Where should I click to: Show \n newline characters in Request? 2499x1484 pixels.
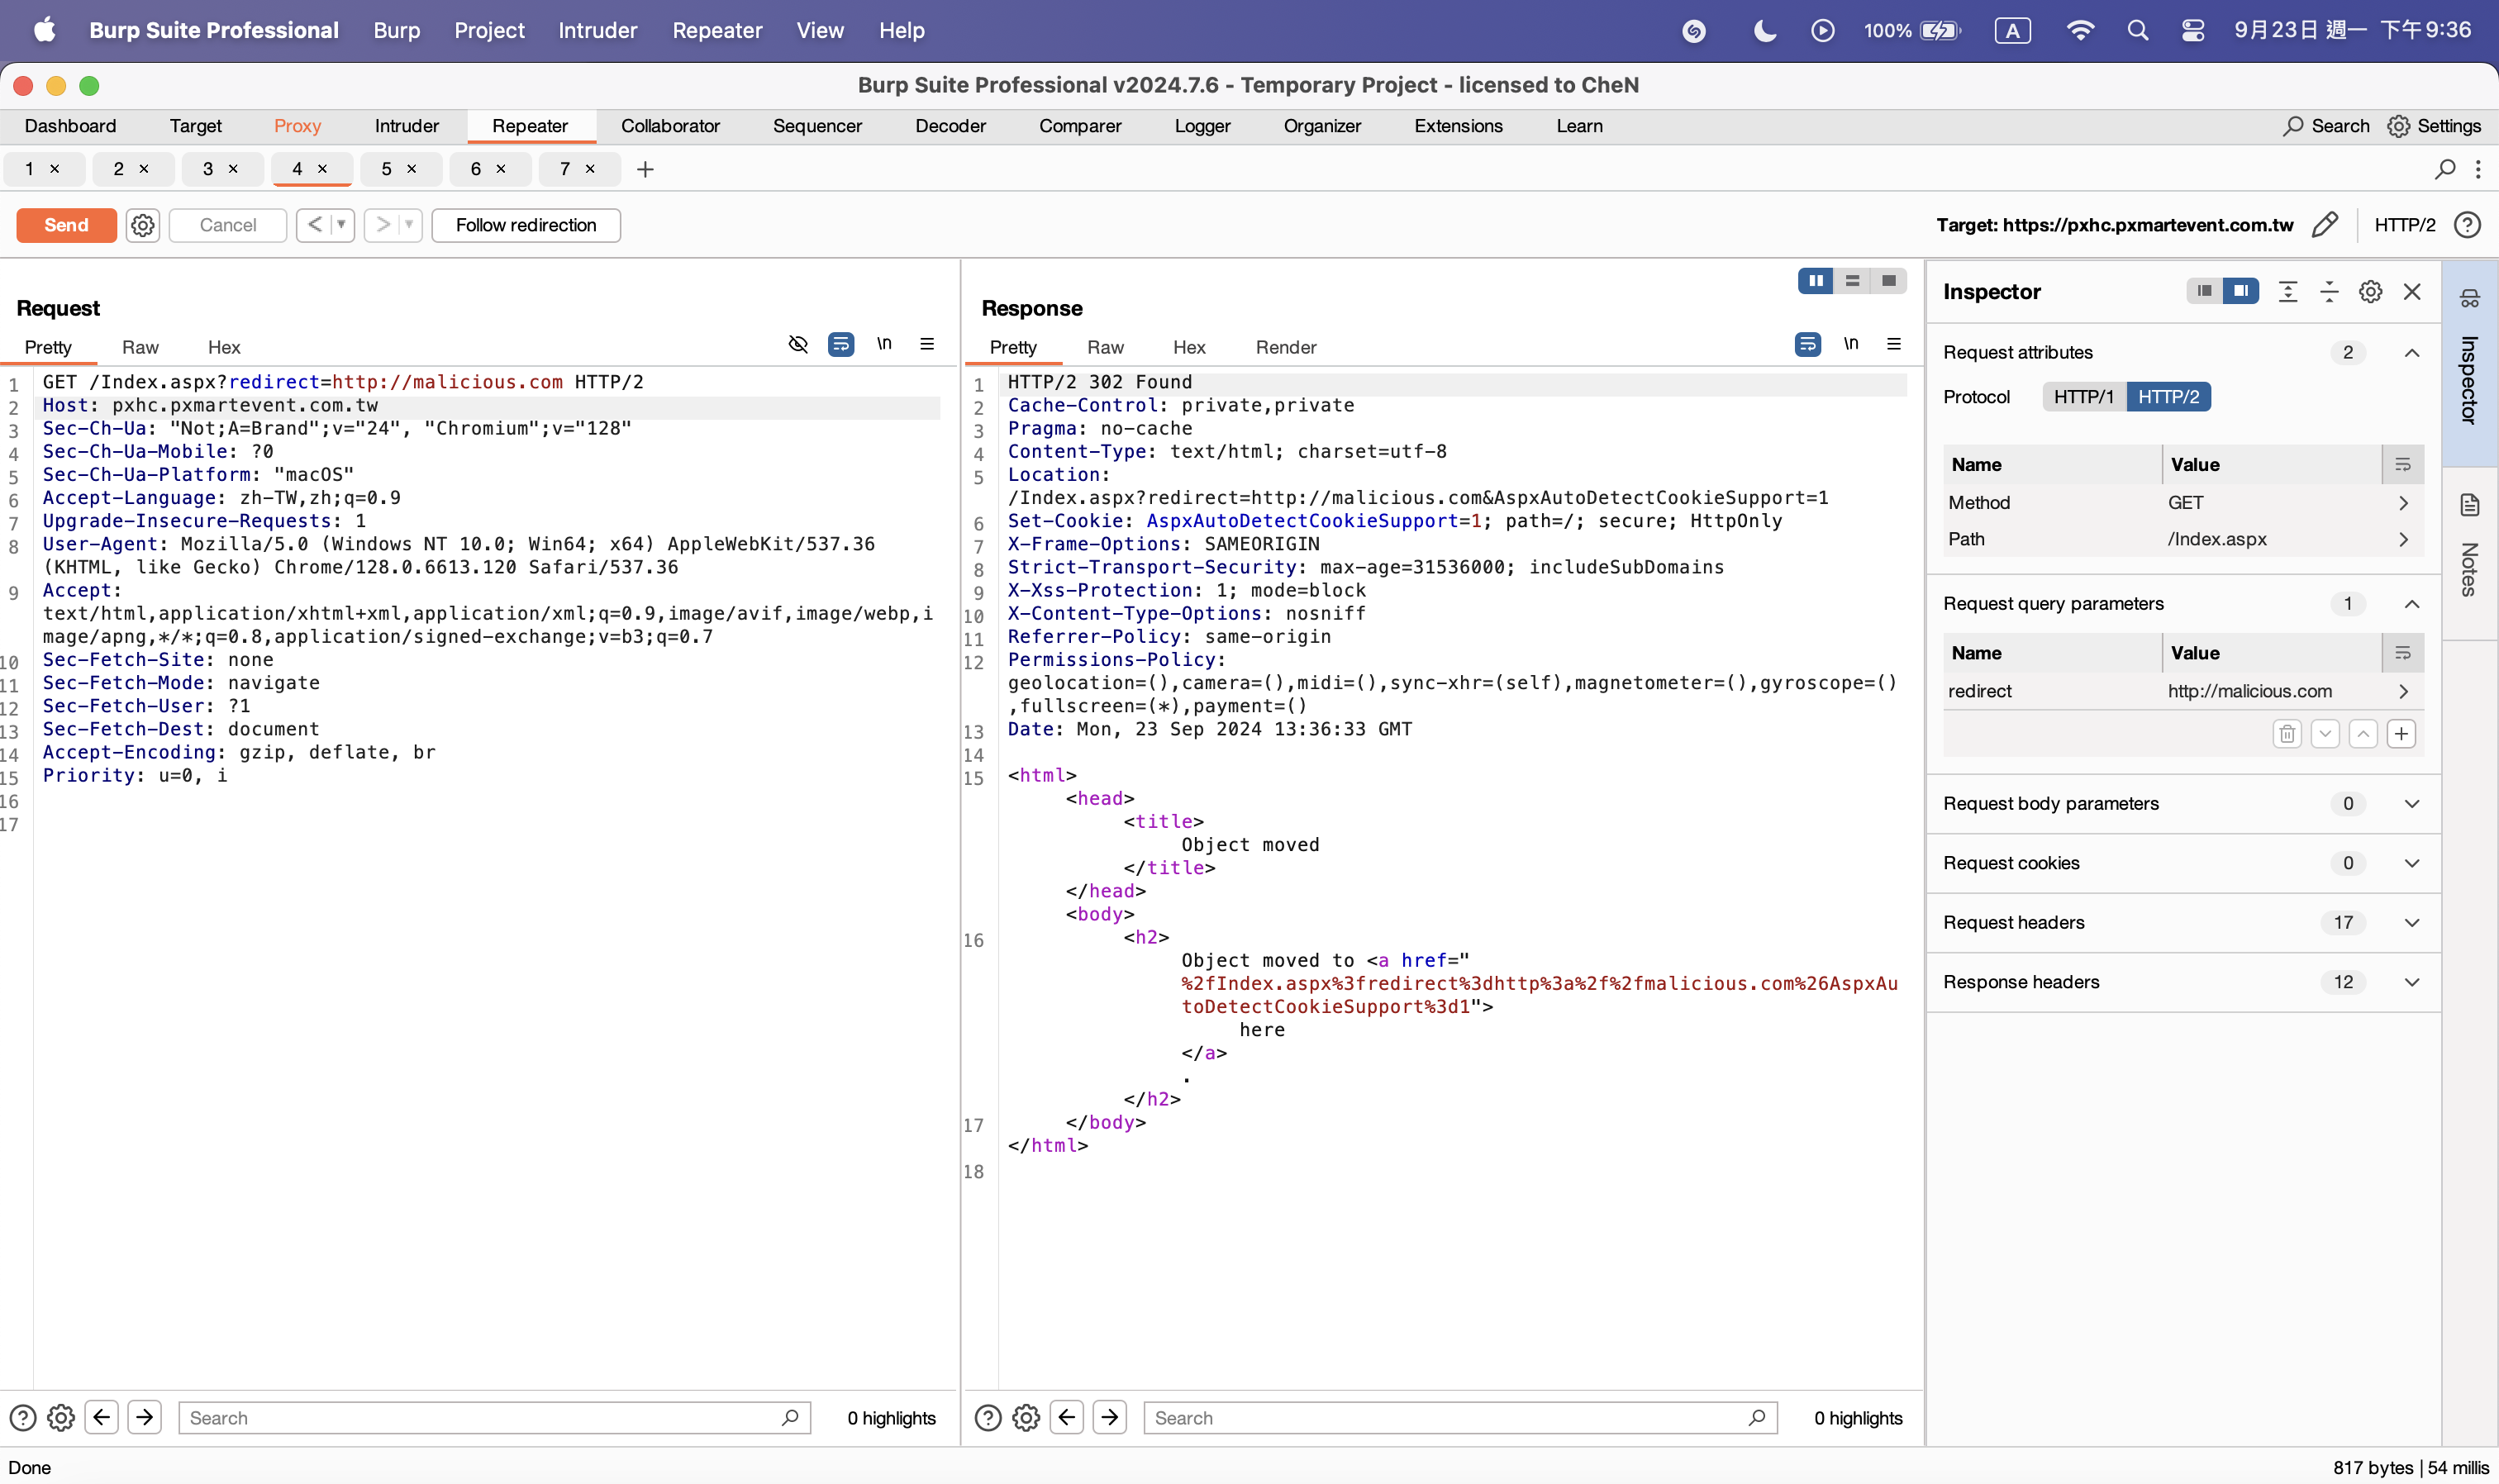884,344
